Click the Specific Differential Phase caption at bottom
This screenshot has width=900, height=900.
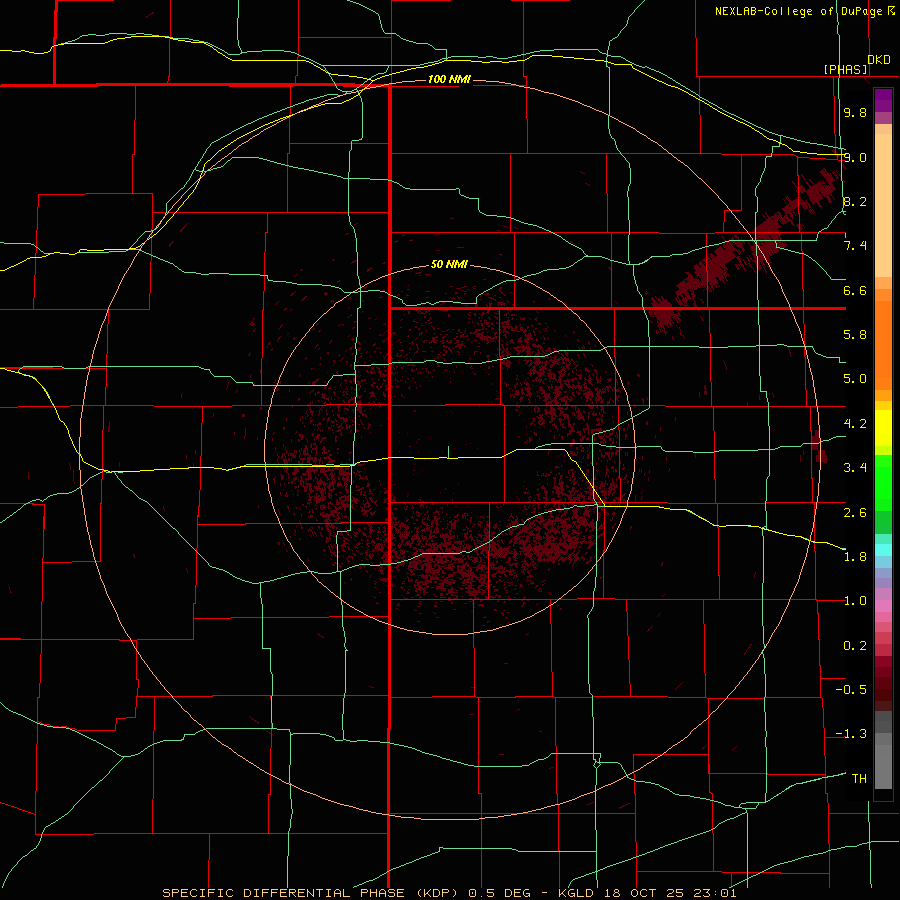[x=449, y=893]
